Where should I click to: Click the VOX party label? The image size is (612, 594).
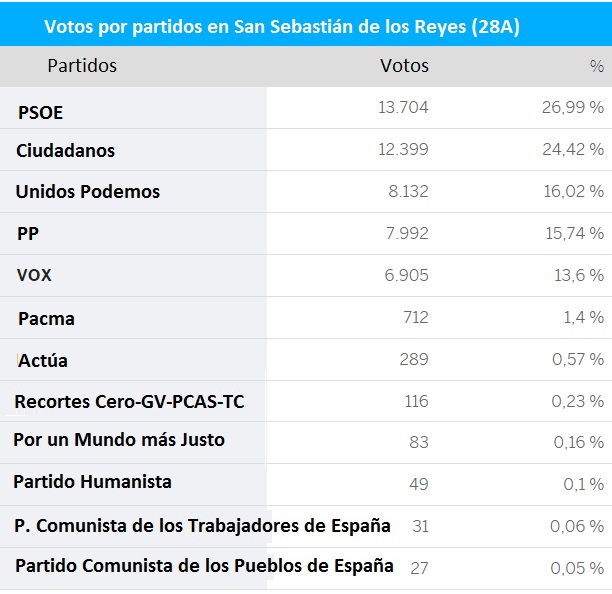click(x=37, y=275)
